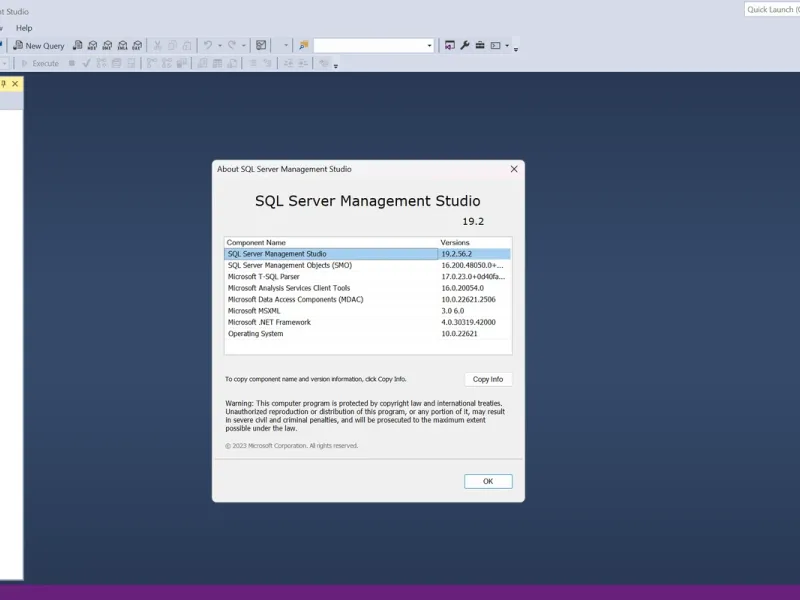This screenshot has height=600, width=800.
Task: Open the Database Engine Query icon
Action: 78,45
